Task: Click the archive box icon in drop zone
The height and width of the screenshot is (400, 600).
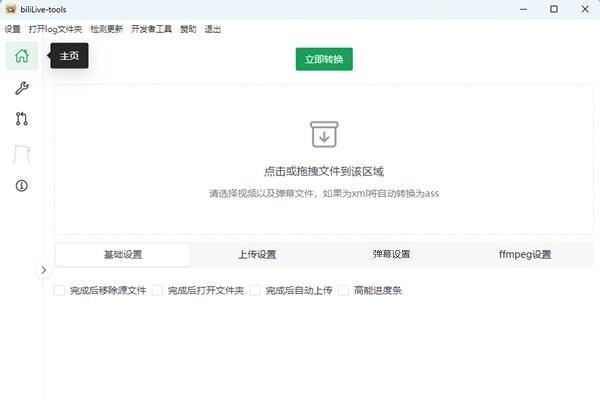Action: coord(323,135)
